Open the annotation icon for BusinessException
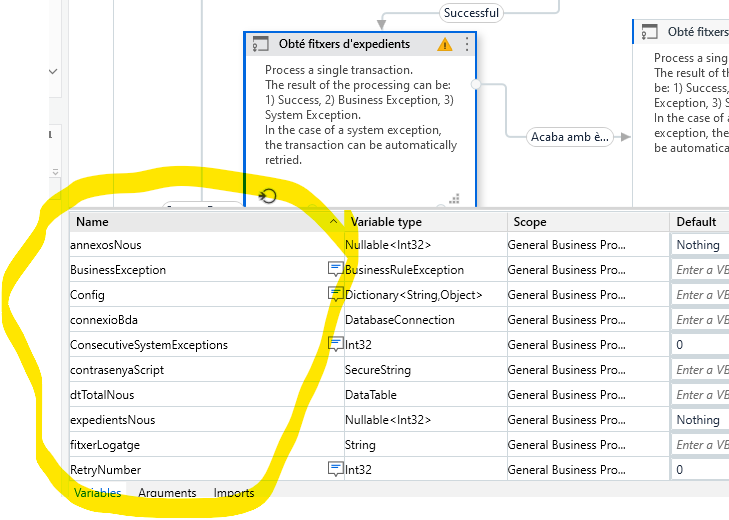The width and height of the screenshot is (729, 520). coord(335,269)
